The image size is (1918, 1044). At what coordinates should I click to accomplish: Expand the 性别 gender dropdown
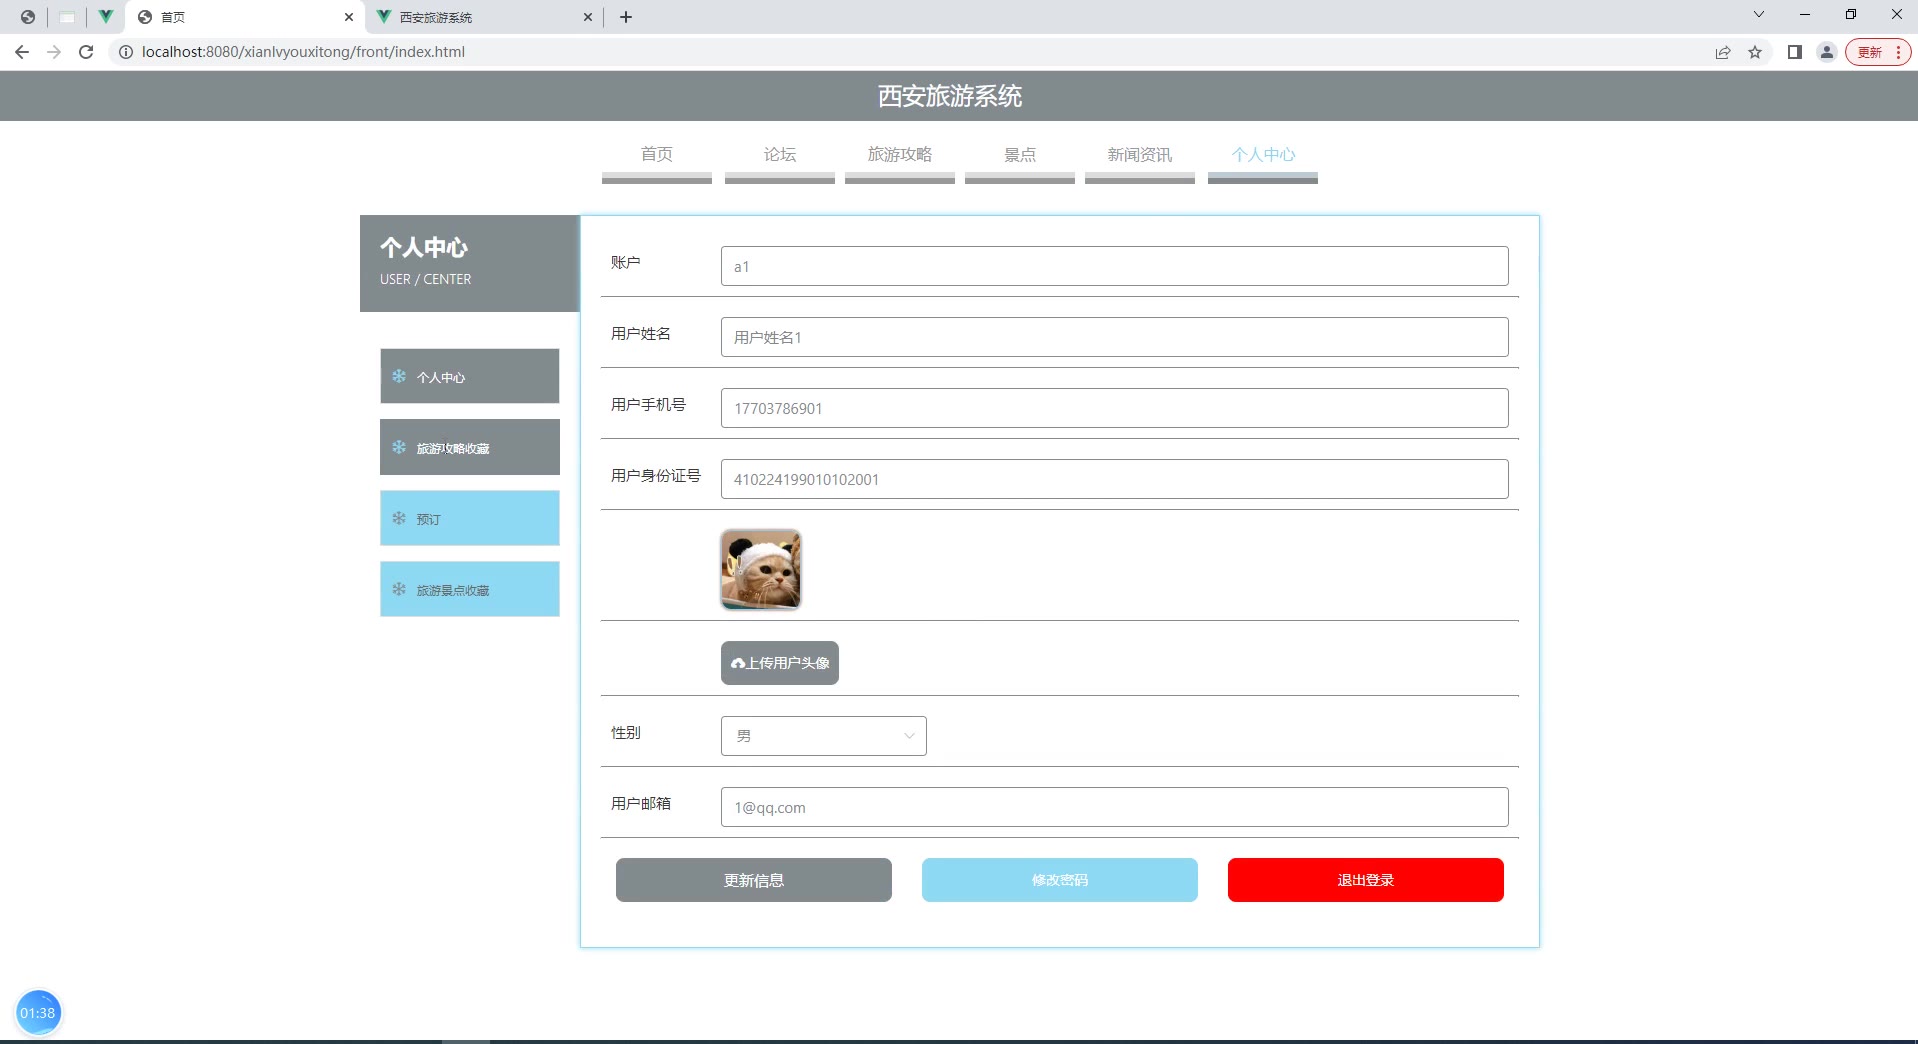(824, 736)
